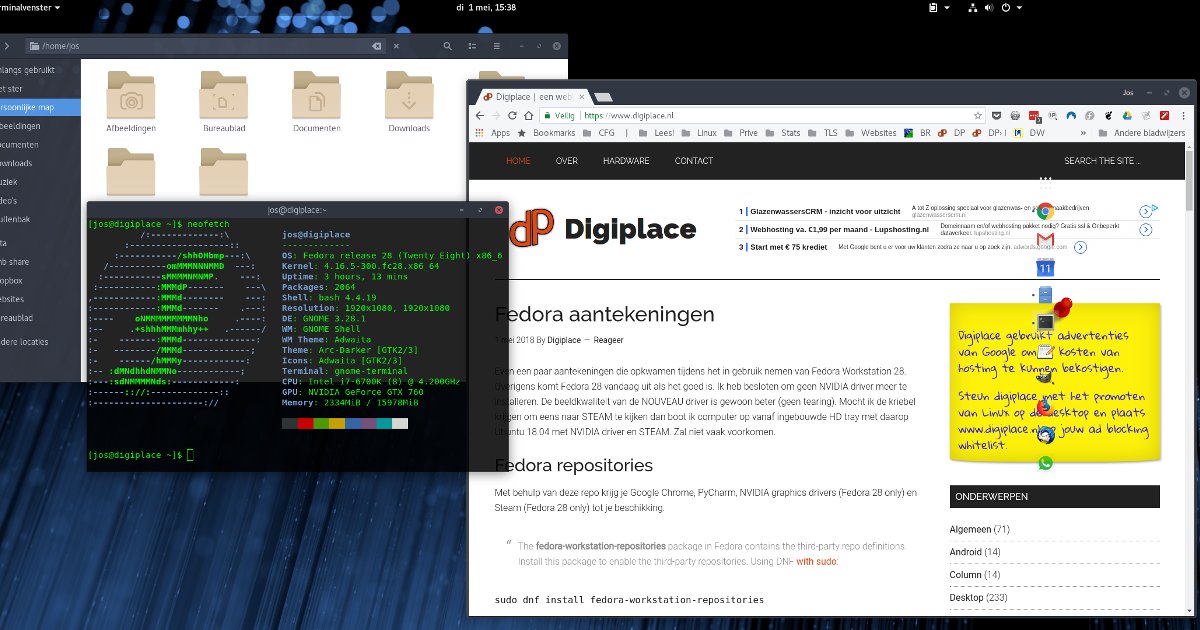Click the Thunderbird icon in the overlay dock
Image resolution: width=1200 pixels, height=630 pixels.
pyautogui.click(x=1044, y=435)
